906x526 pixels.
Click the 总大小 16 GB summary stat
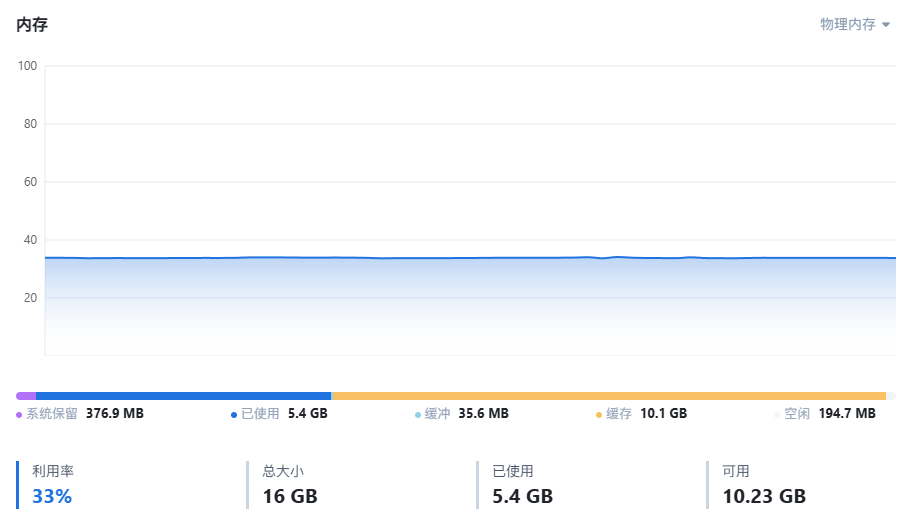(x=289, y=484)
